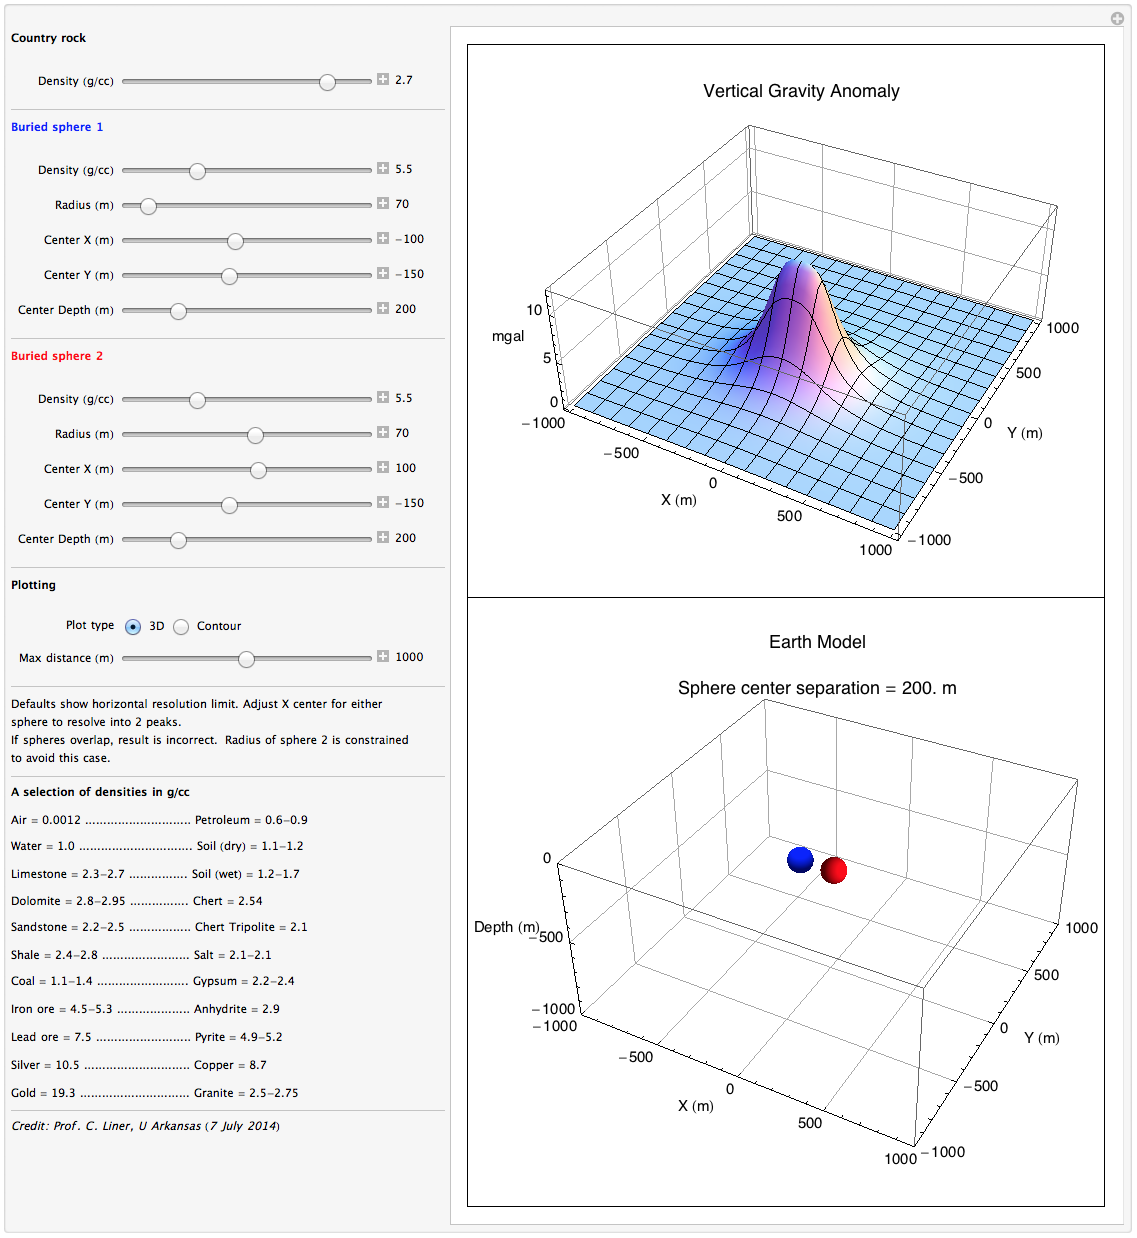This screenshot has width=1137, height=1238.
Task: Open the plus control next to sphere 1 Radius
Action: pyautogui.click(x=382, y=203)
